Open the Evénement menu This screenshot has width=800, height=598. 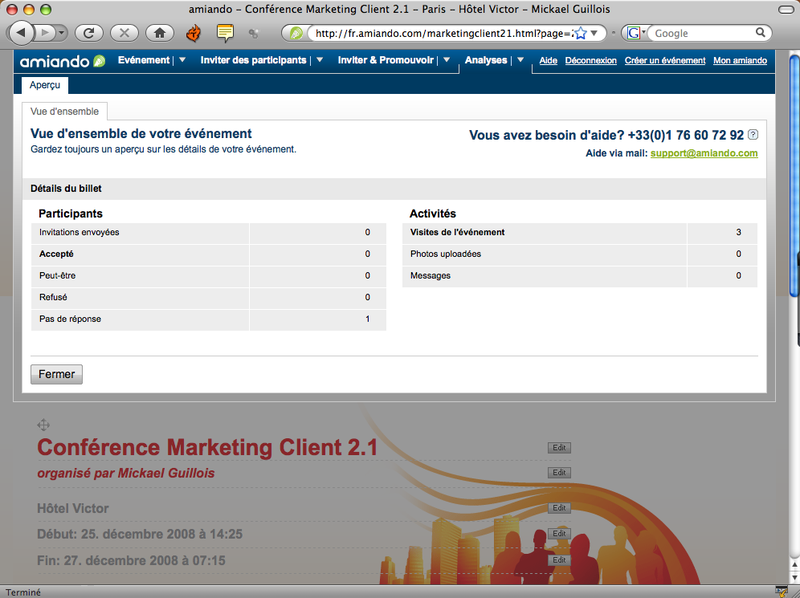[143, 60]
